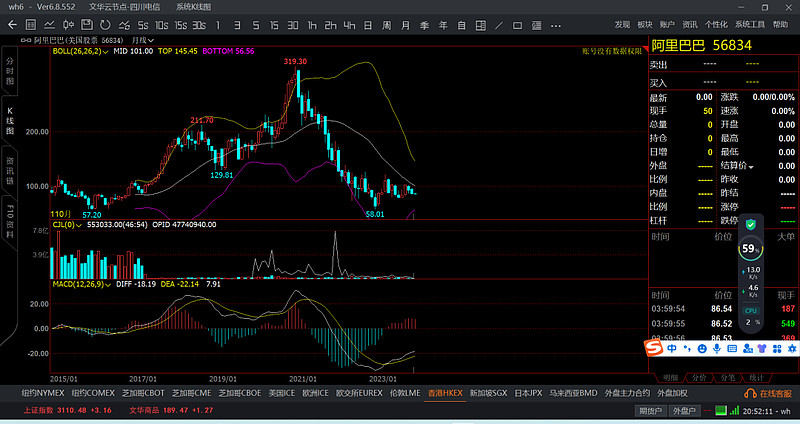The image size is (800, 424).
Task: Select the candlestick chart icon
Action: [68, 25]
